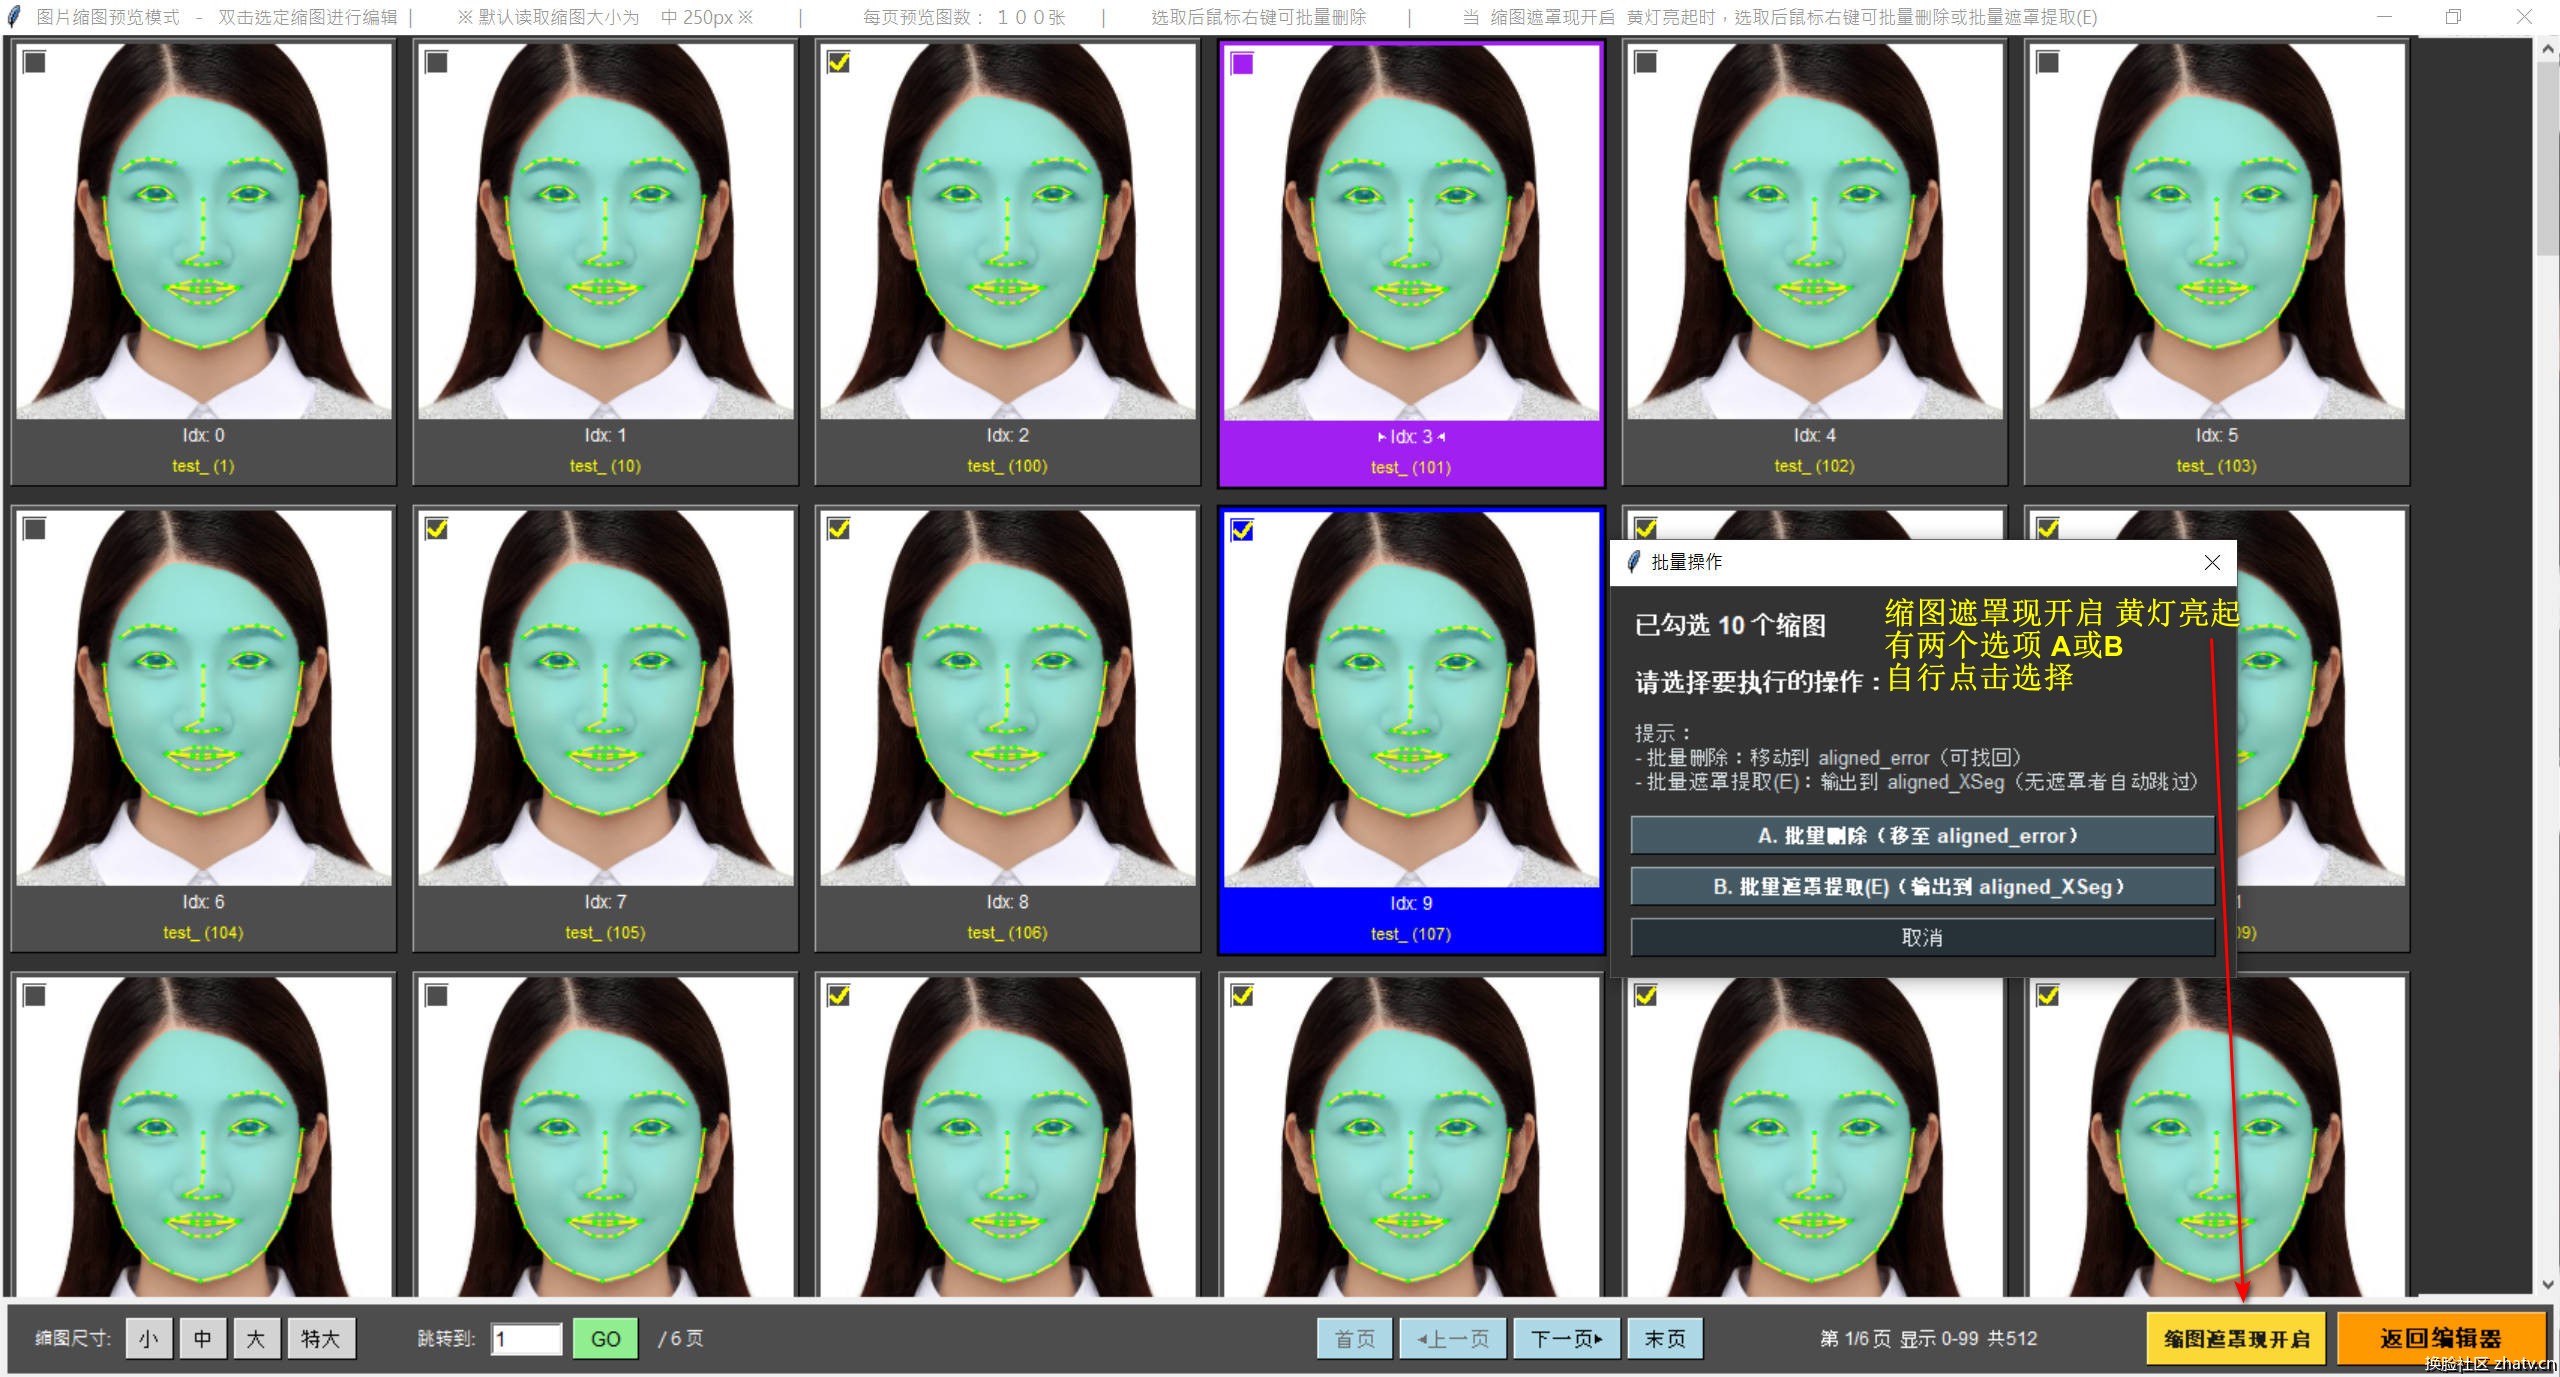Check the checkbox on test_(1) thumbnail
Screen dimensions: 2560x1377
(x=35, y=63)
